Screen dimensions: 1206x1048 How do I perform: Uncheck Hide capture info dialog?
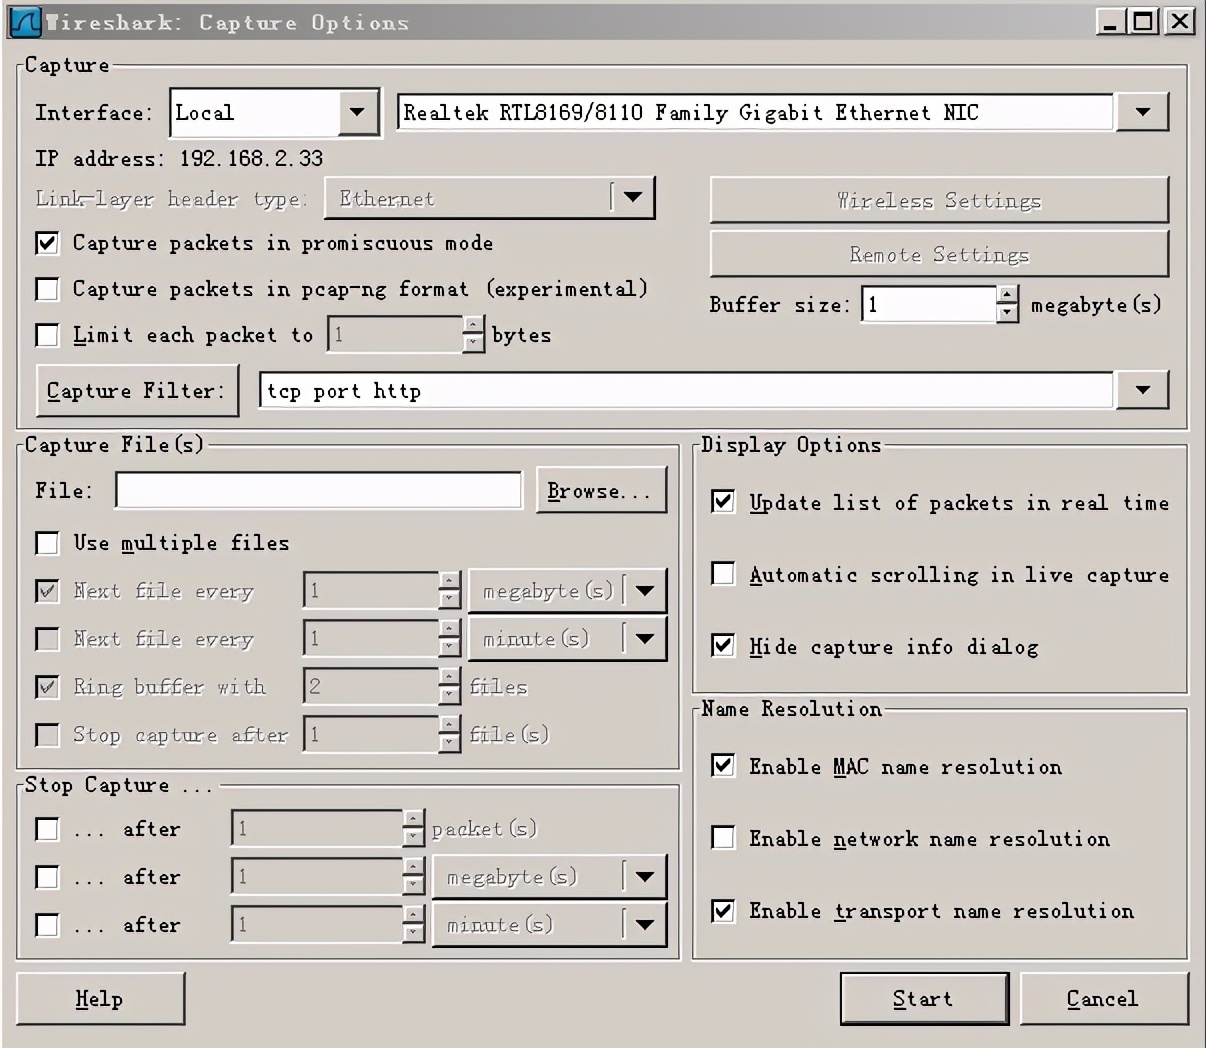[x=723, y=646]
